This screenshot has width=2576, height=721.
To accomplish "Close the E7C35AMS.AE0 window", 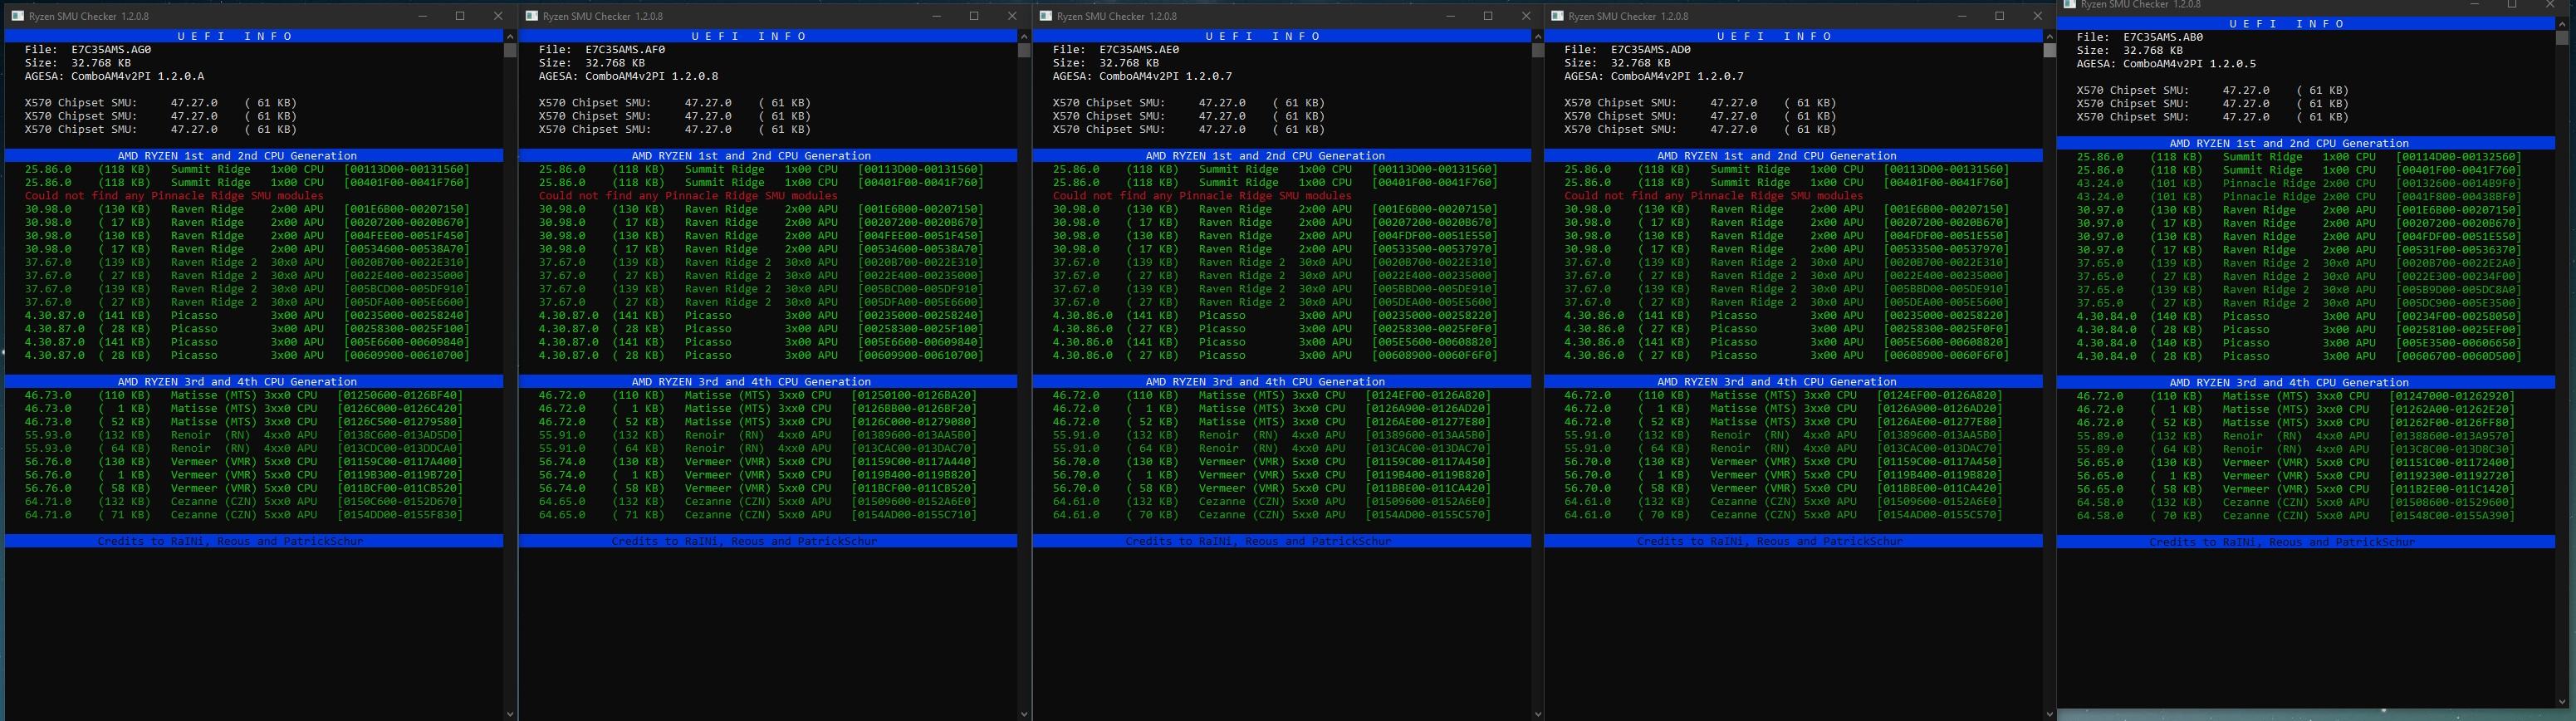I will pyautogui.click(x=1526, y=16).
